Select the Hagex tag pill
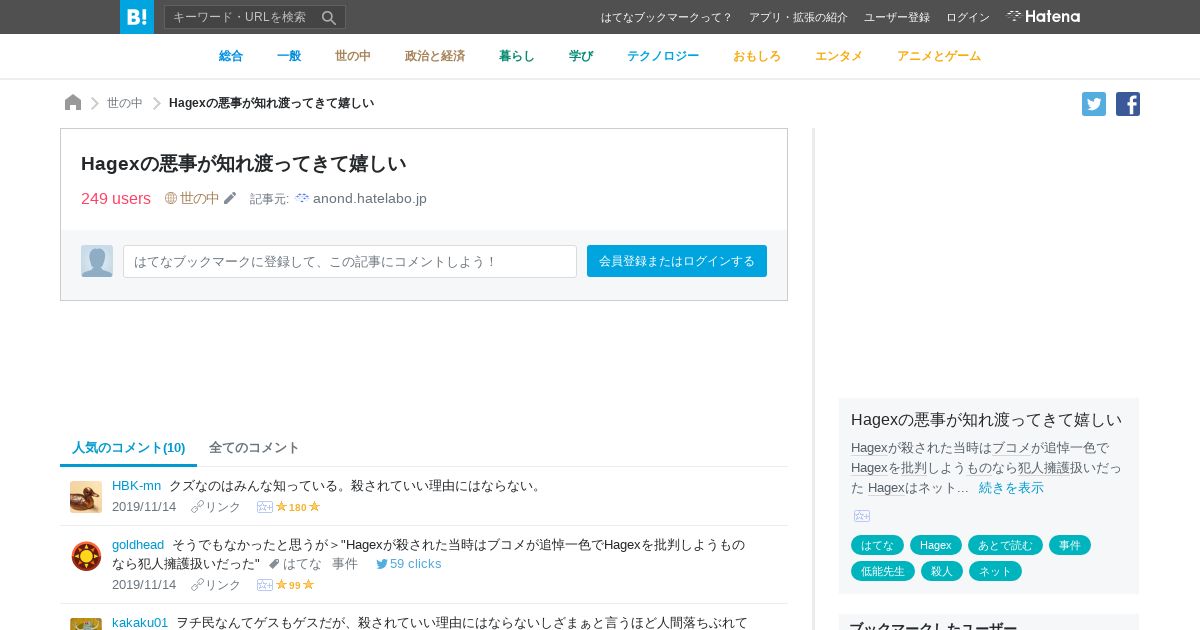Screen dimensions: 1200x630 click(936, 545)
